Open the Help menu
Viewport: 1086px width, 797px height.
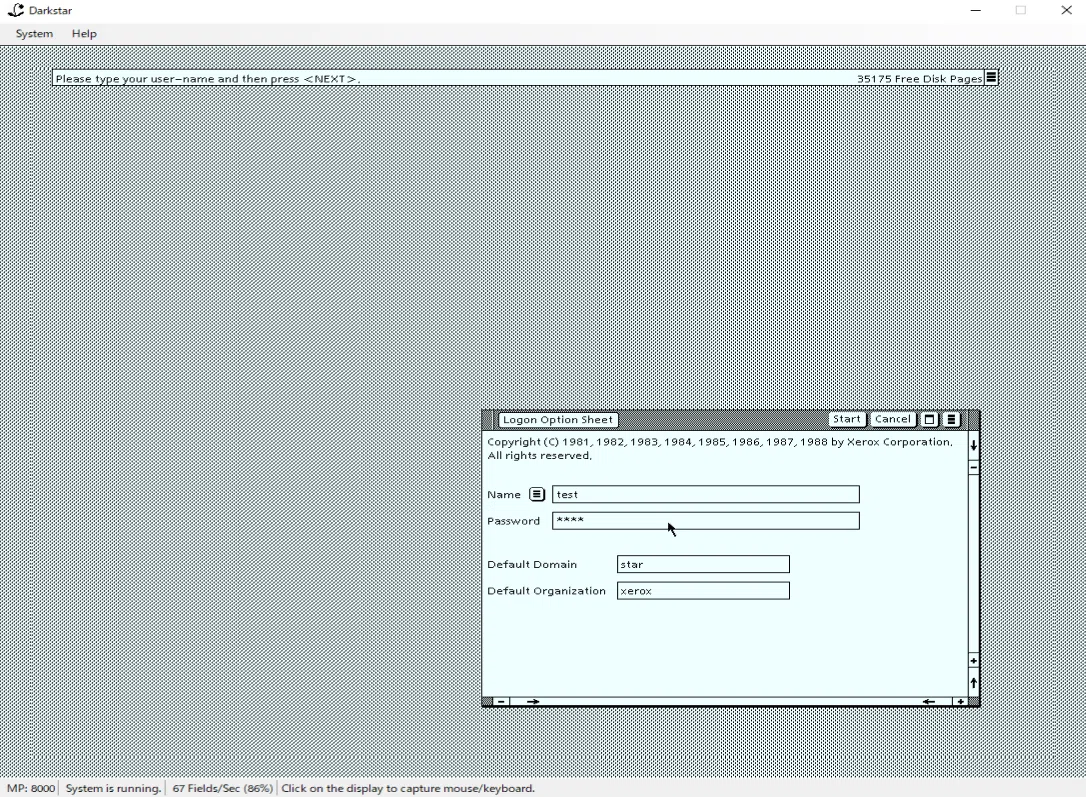coord(84,33)
